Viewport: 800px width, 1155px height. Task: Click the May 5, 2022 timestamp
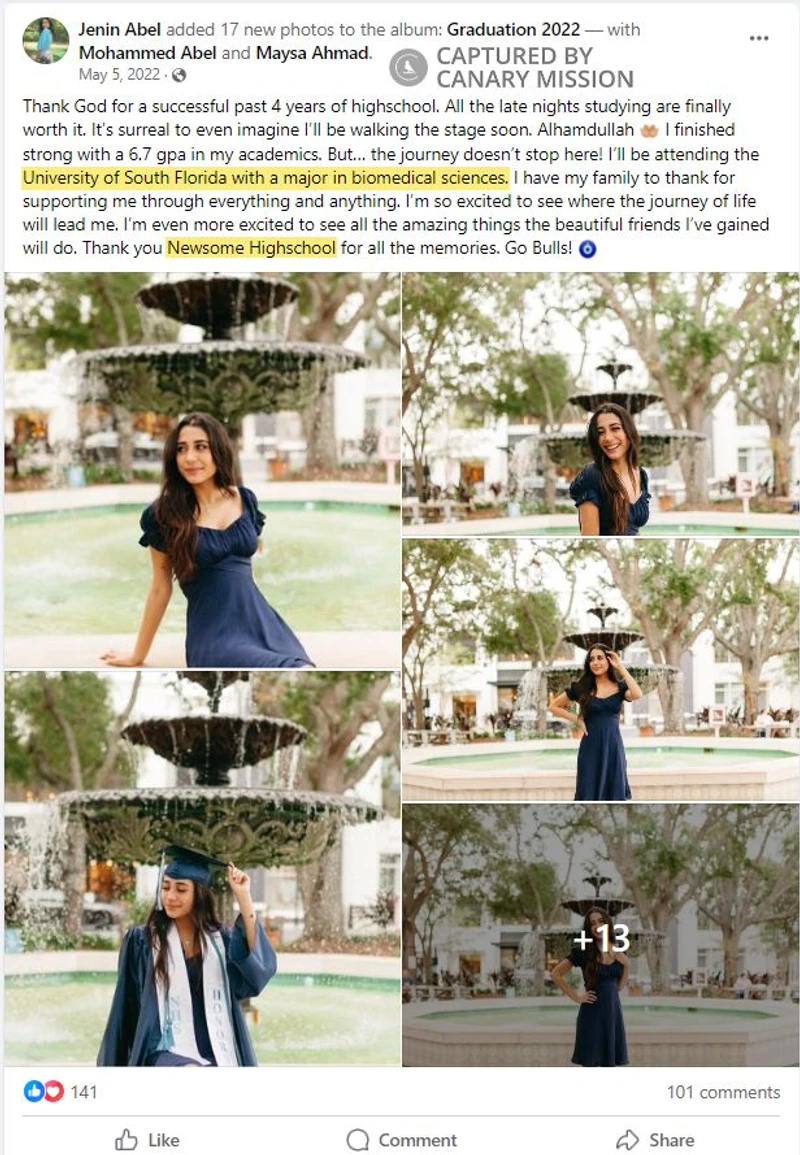pos(119,75)
